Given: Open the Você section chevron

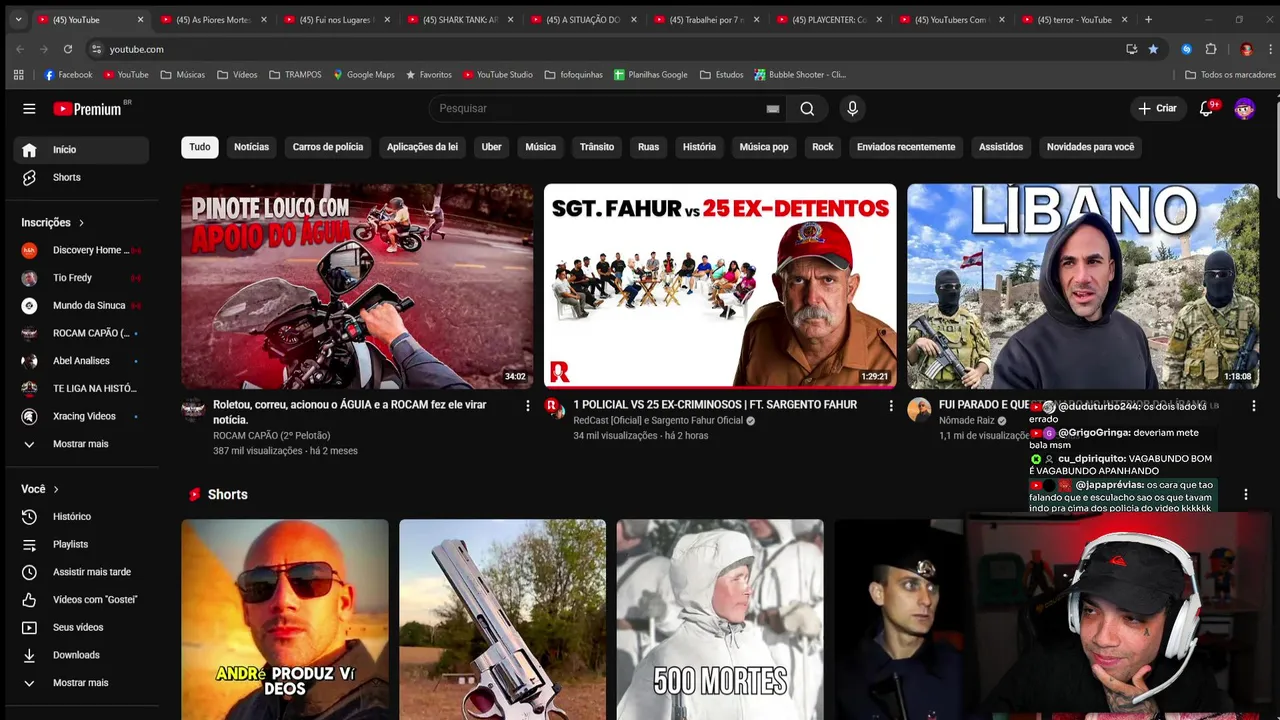Looking at the screenshot, I should [56, 489].
